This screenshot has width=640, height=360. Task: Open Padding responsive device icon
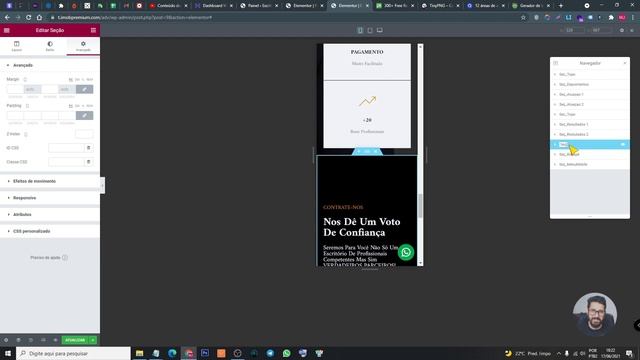click(x=27, y=106)
